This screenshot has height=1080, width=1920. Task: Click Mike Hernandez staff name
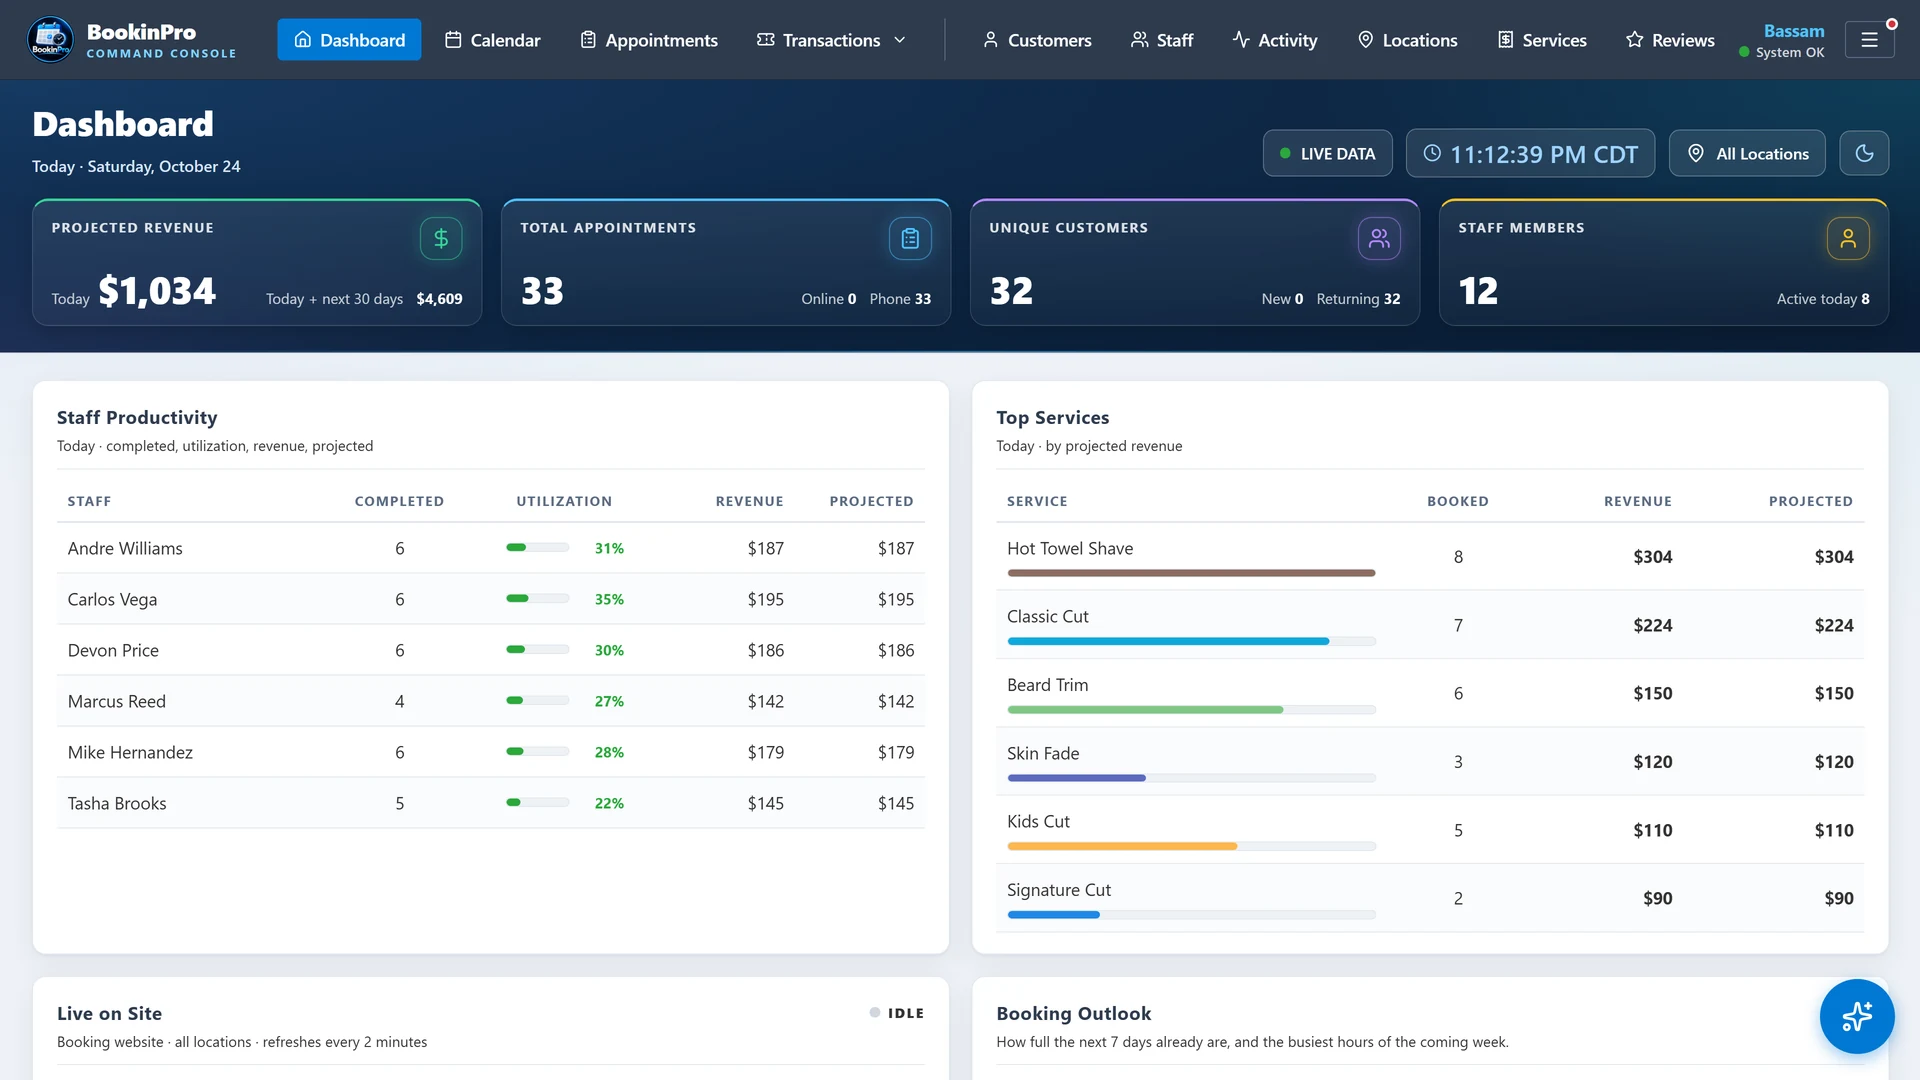[130, 752]
